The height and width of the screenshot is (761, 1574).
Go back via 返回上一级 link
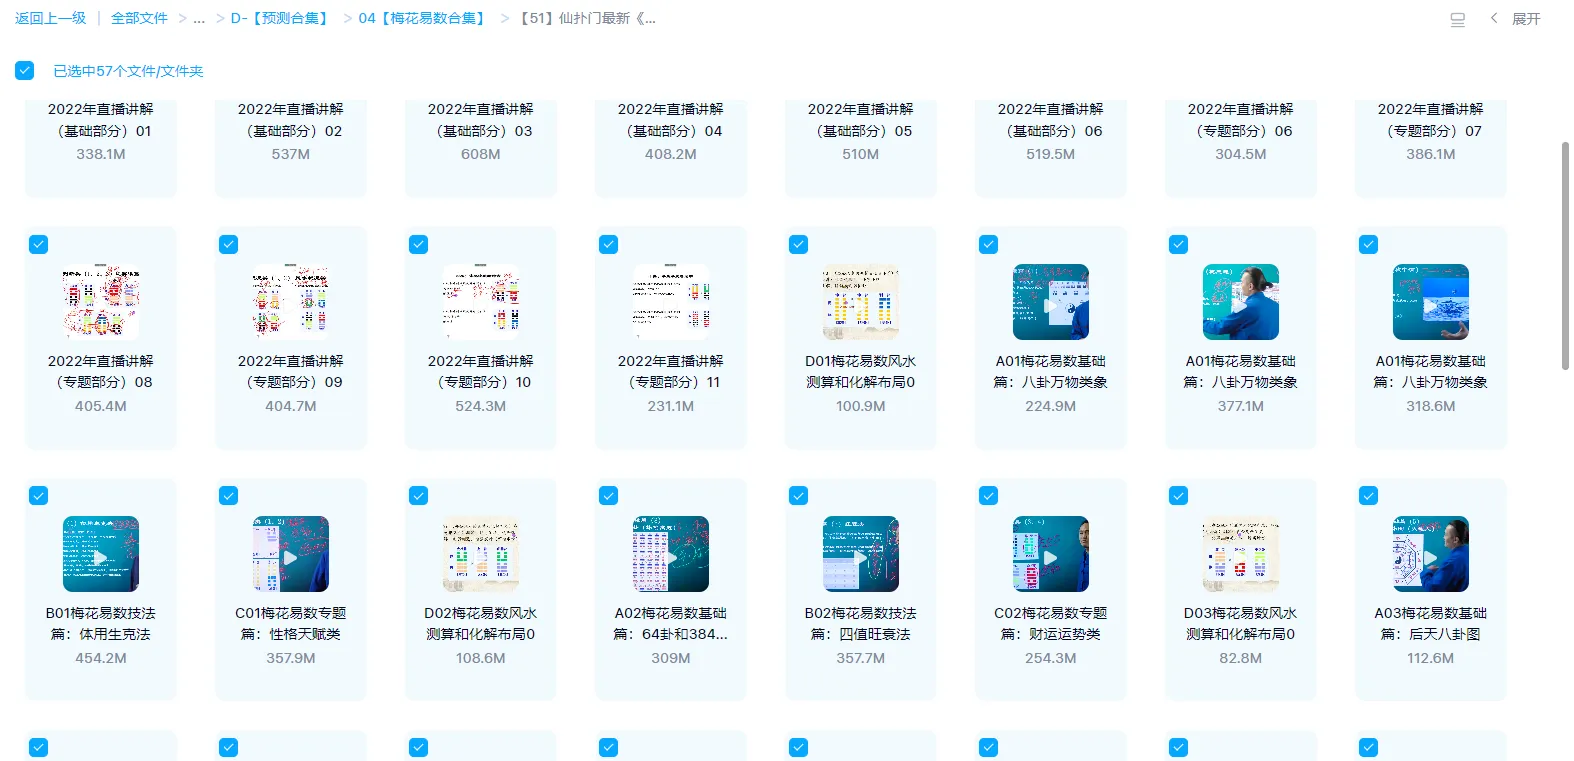(x=51, y=18)
